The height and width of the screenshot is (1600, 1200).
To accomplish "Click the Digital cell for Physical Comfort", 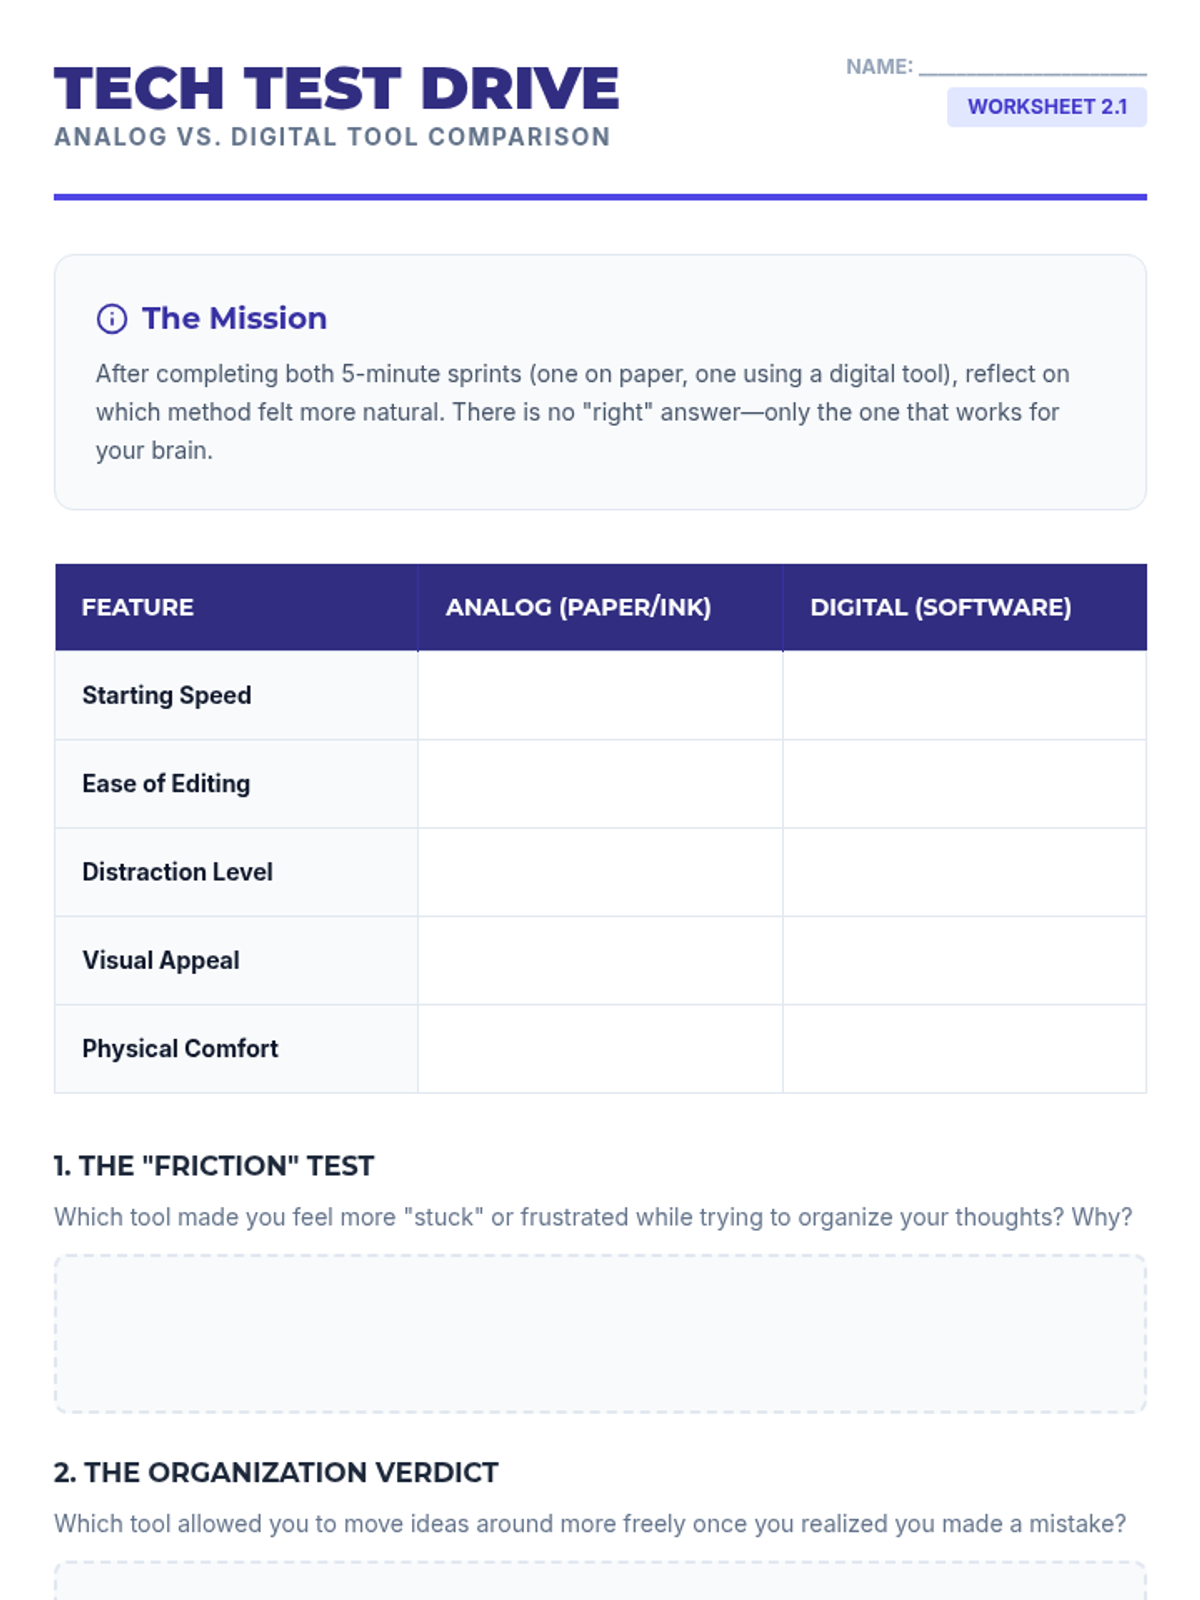I will click(964, 1048).
